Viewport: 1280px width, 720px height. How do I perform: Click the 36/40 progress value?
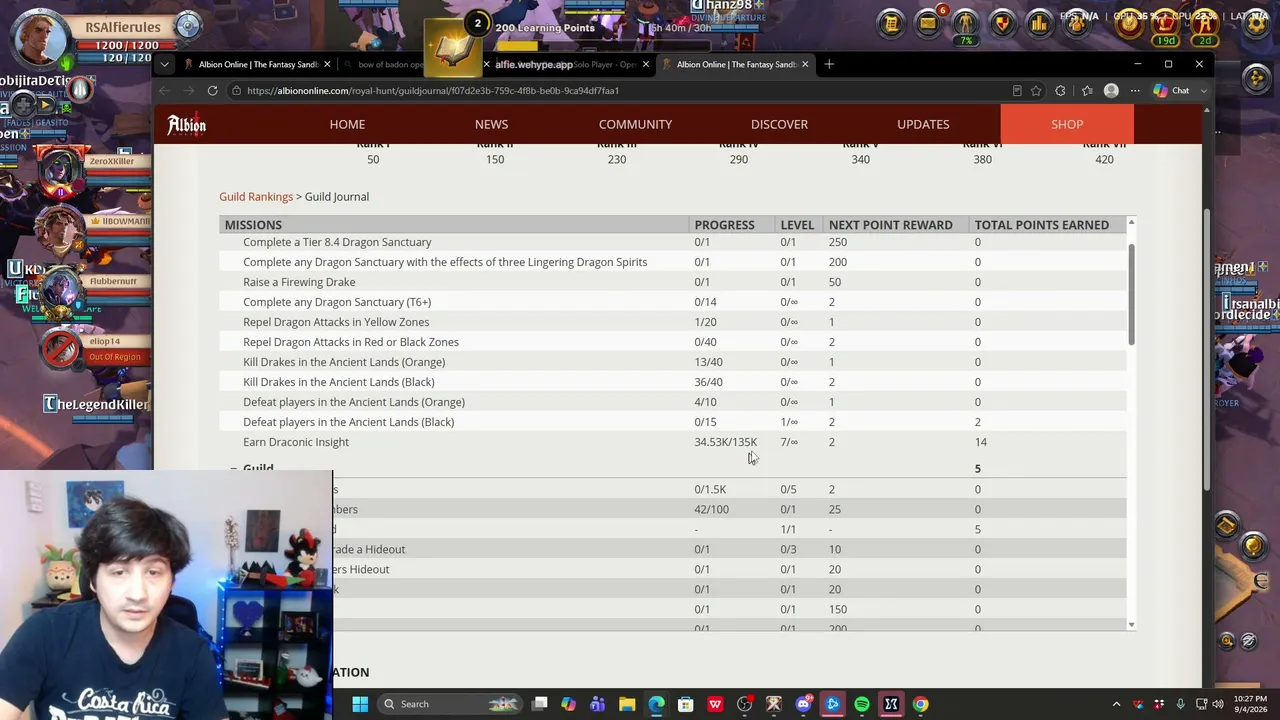[x=708, y=382]
